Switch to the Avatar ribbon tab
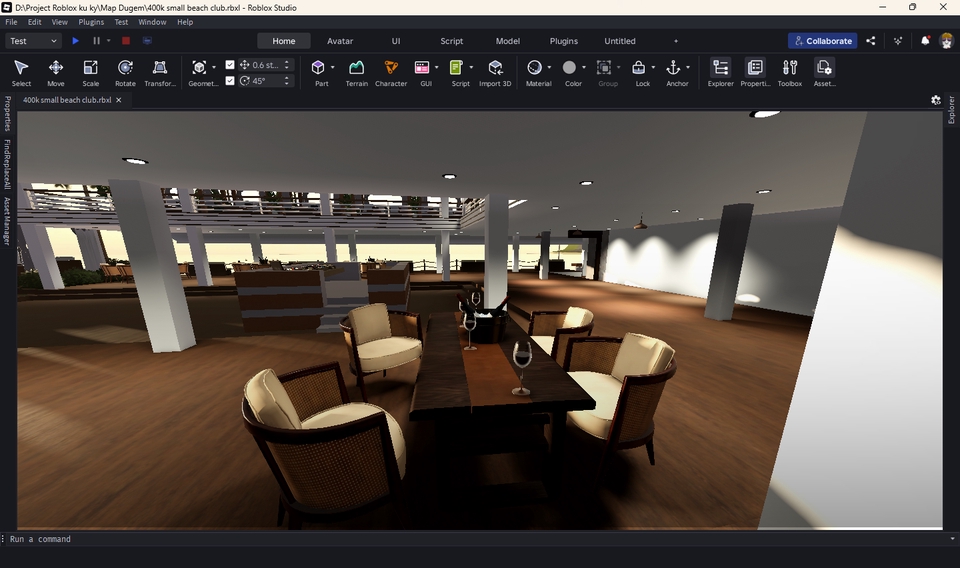960x568 pixels. pos(340,41)
